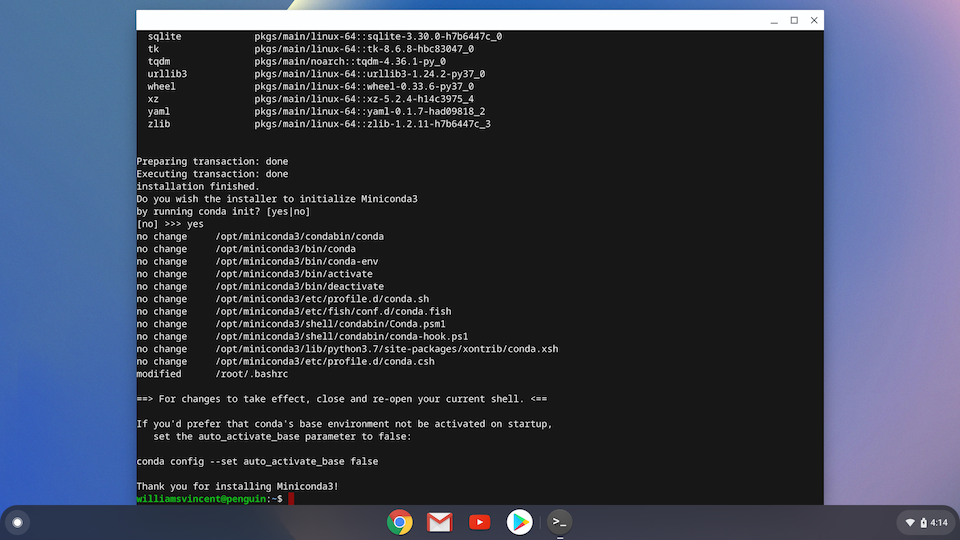Open Google Play Store from the shelf
Viewport: 960px width, 540px height.
pos(519,522)
